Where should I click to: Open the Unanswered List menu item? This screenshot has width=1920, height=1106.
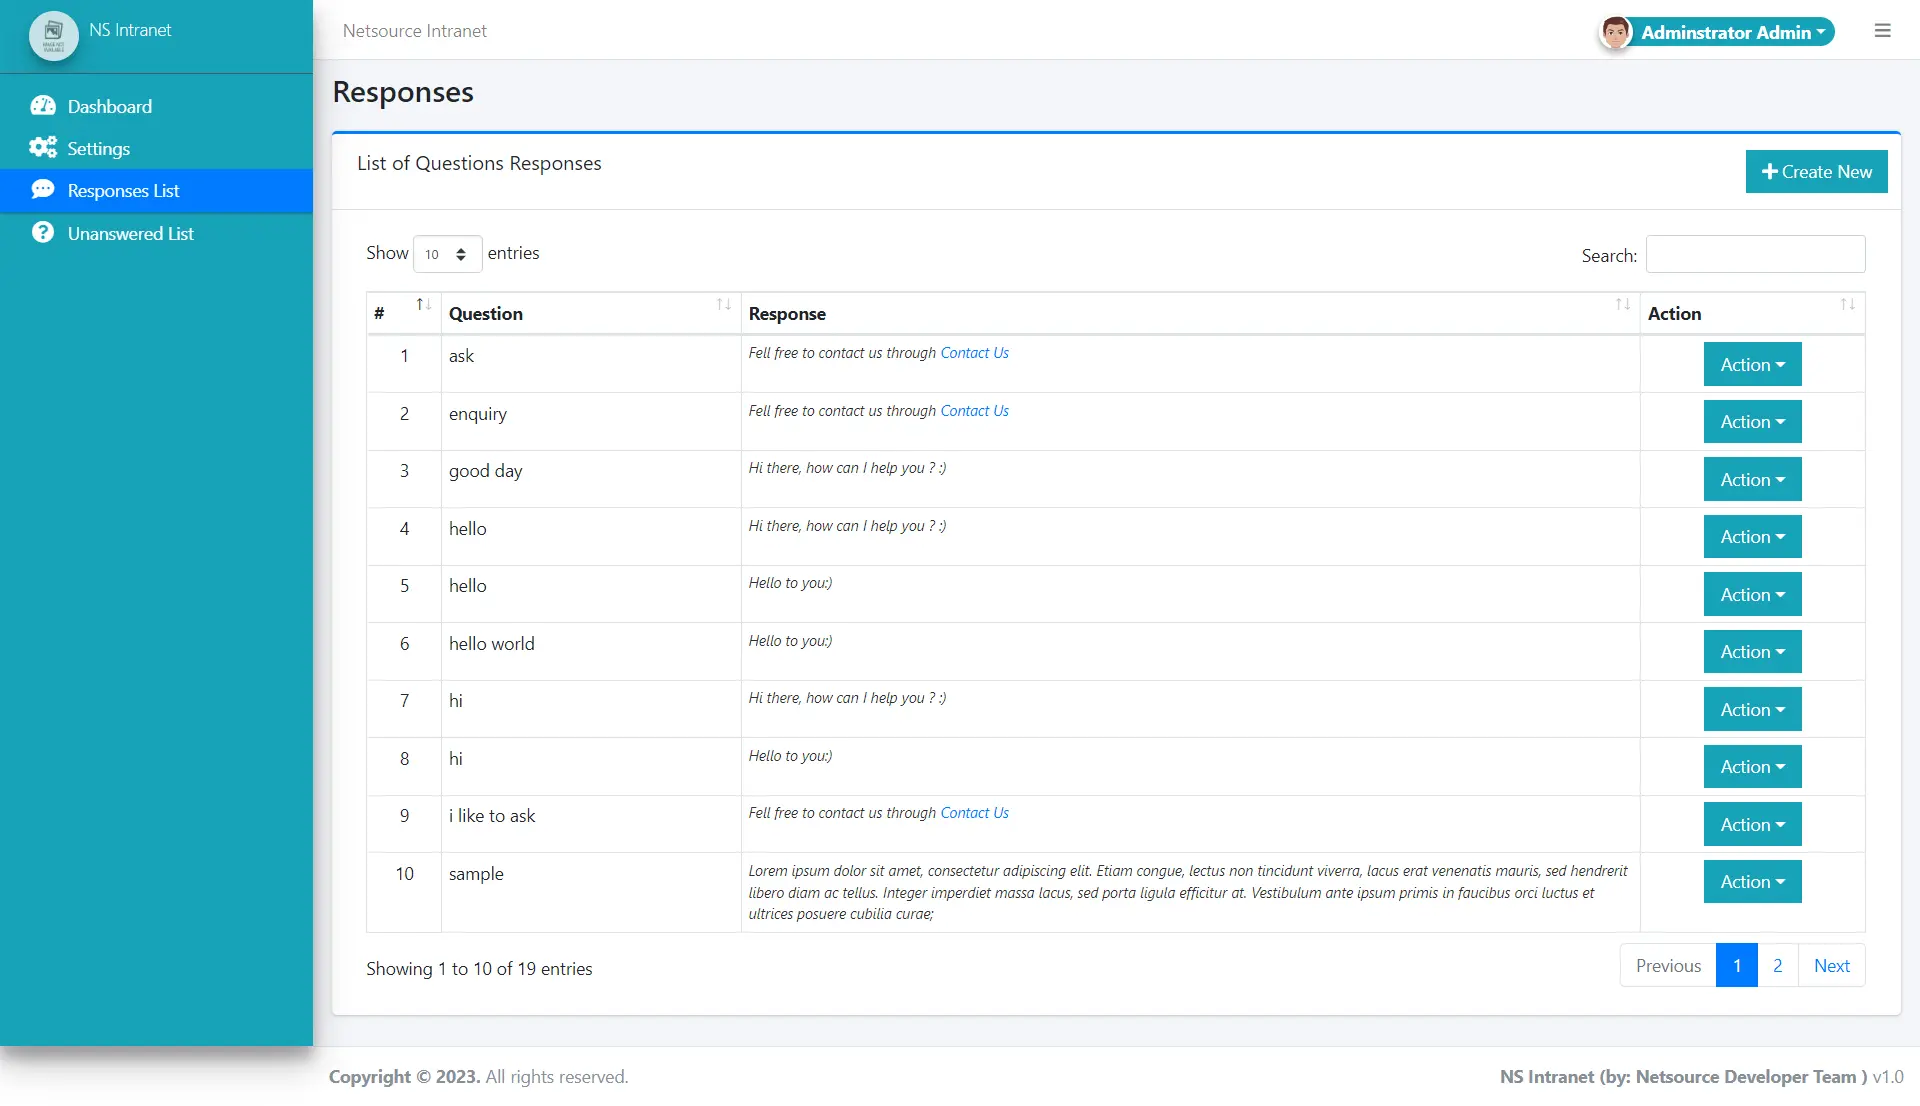(130, 233)
